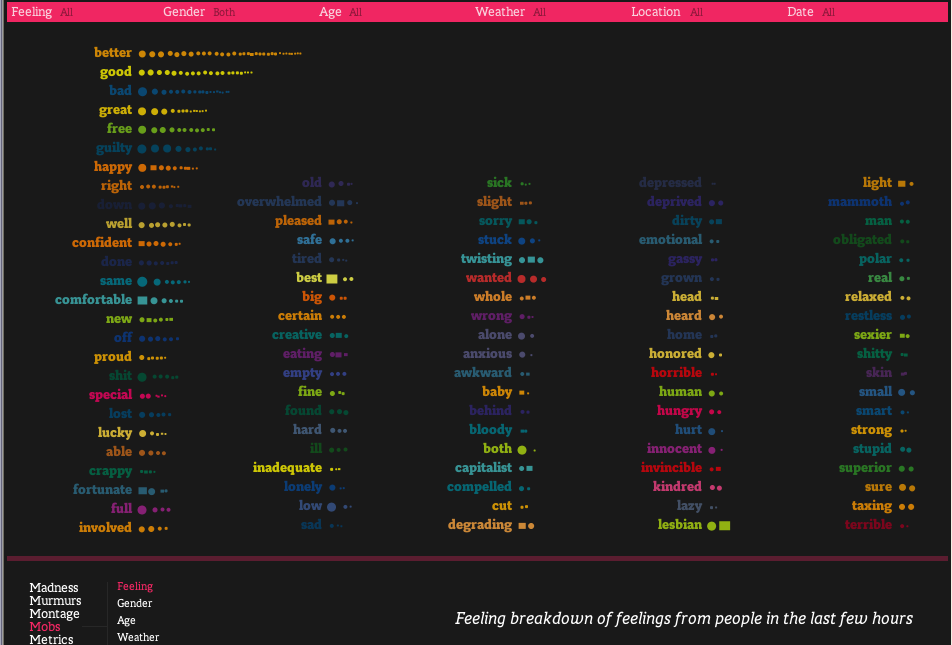Screen dimensions: 952x645
Task: Click the teal square beside 'comfortable'
Action: (142, 300)
